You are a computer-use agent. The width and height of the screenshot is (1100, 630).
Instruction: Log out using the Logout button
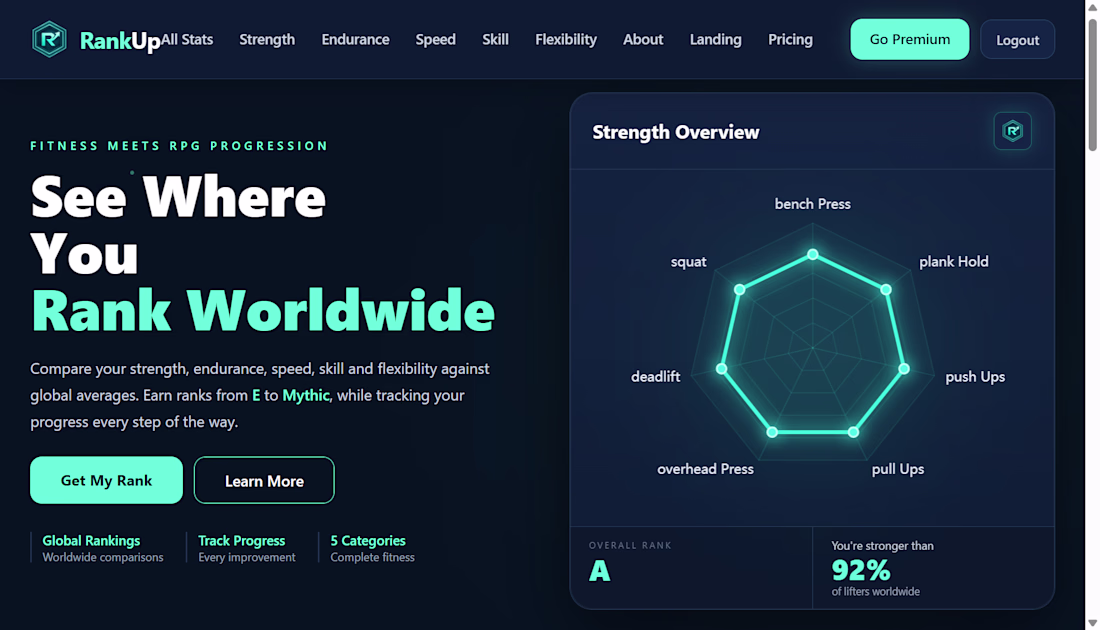(x=1018, y=40)
